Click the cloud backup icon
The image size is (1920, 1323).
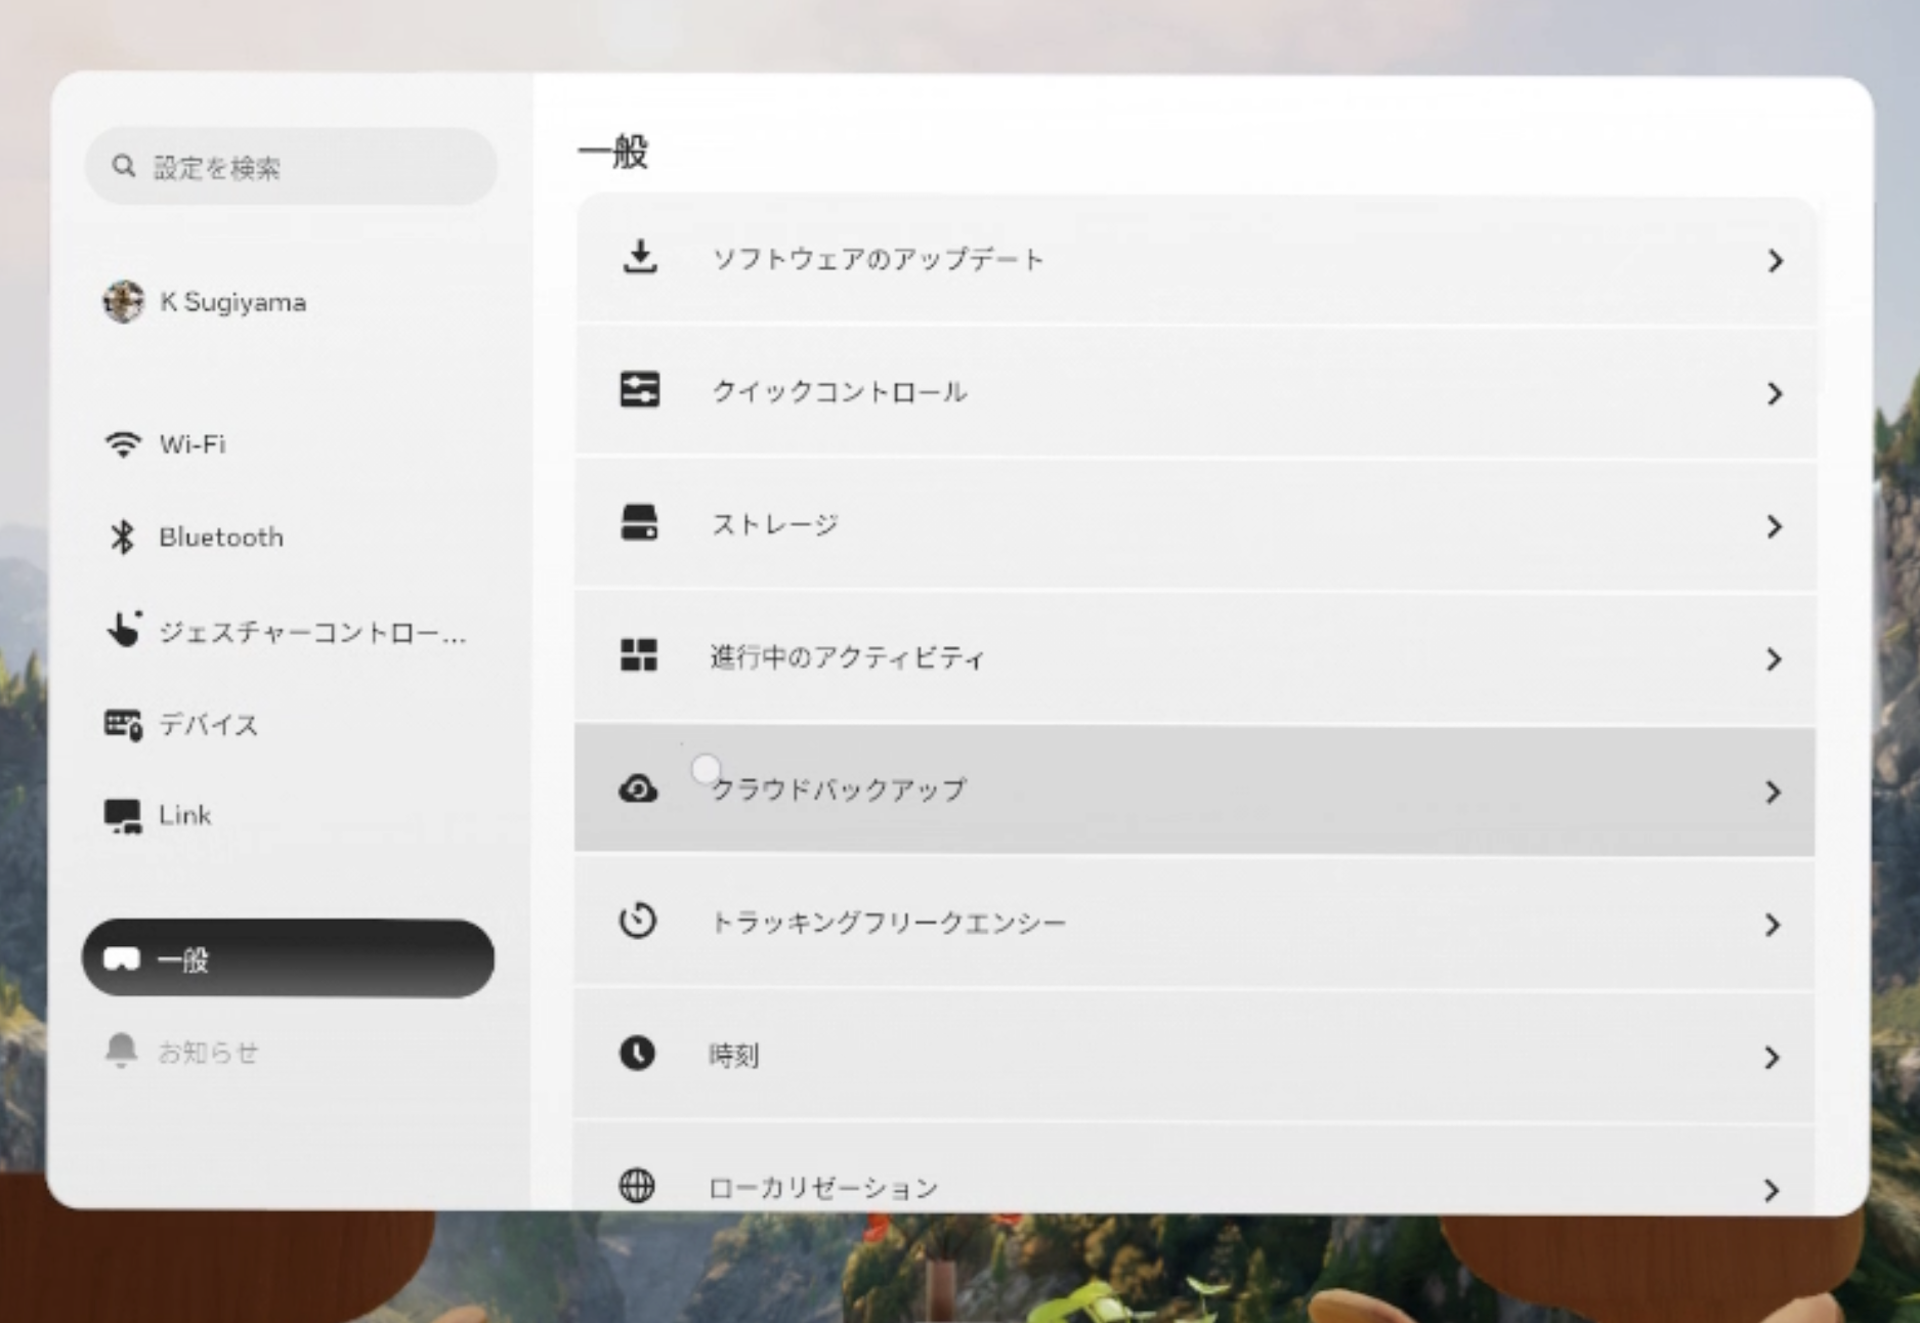638,789
